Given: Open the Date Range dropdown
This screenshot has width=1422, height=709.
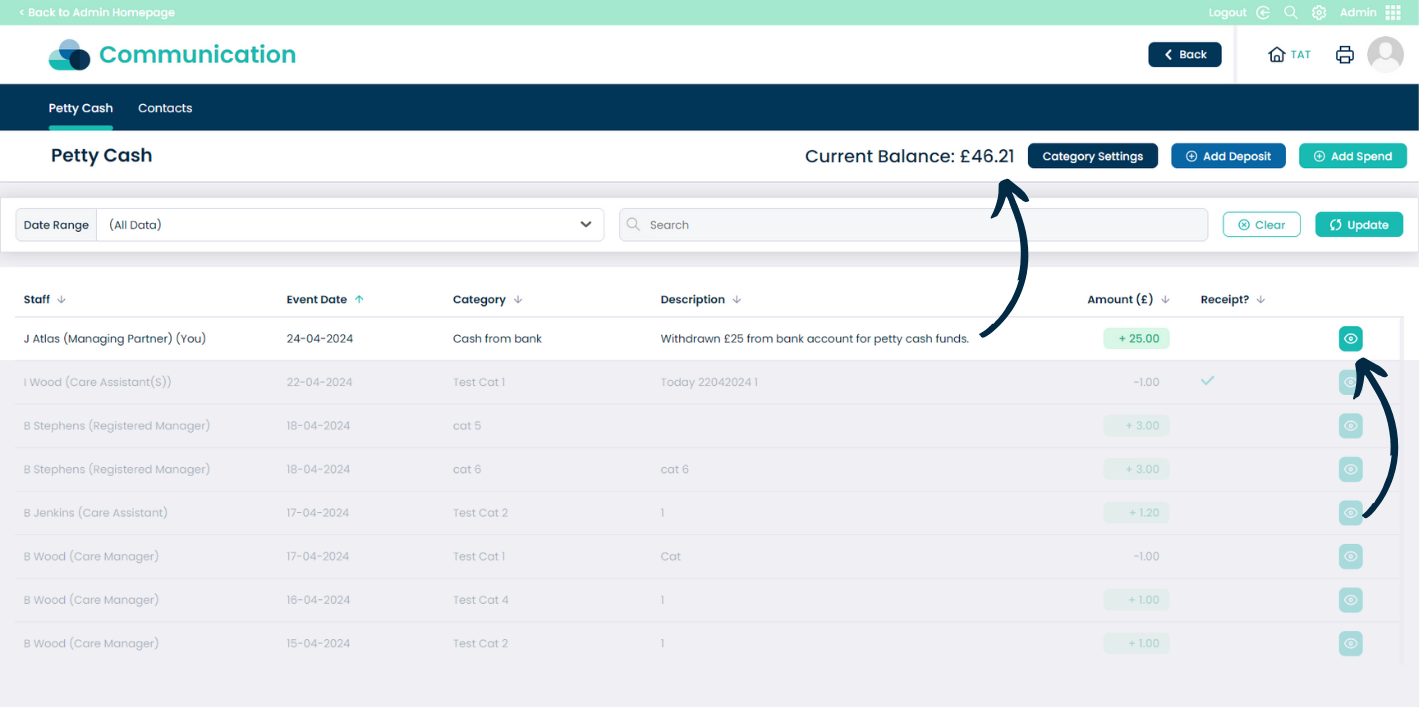Looking at the screenshot, I should pyautogui.click(x=350, y=225).
